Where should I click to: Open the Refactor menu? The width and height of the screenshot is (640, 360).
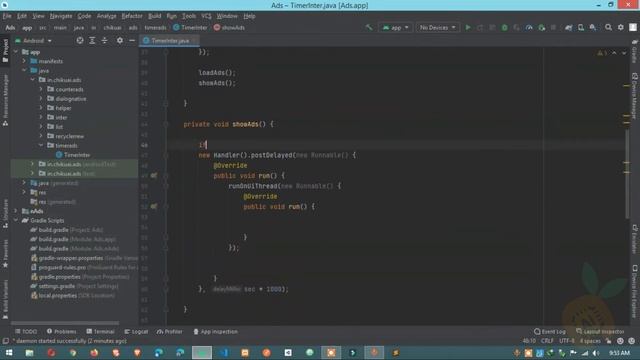(x=132, y=16)
